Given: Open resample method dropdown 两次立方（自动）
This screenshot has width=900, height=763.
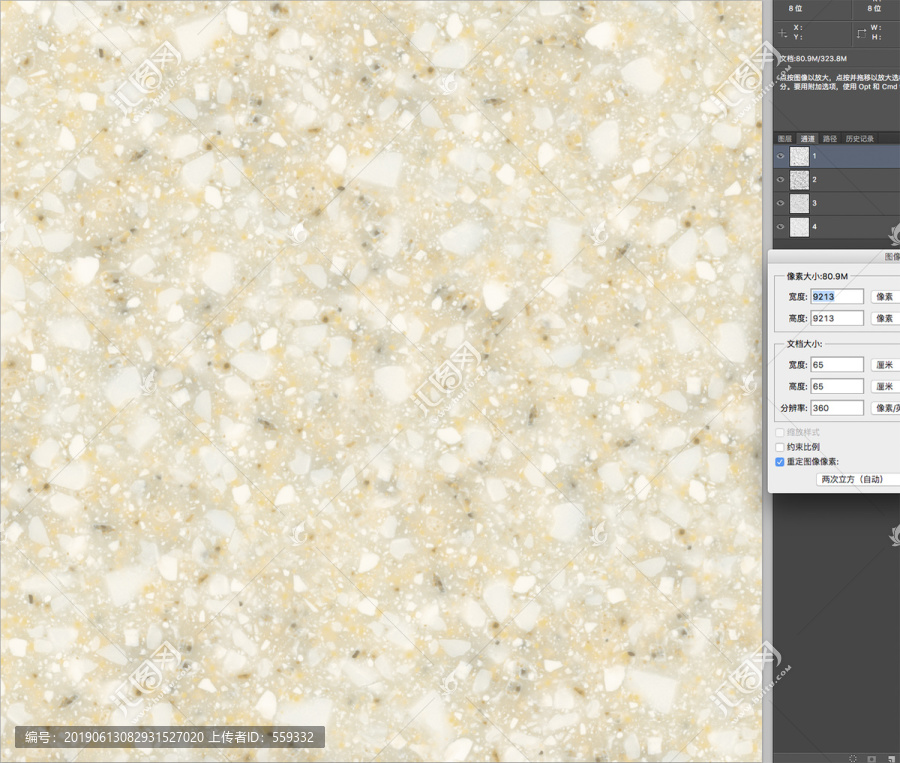Looking at the screenshot, I should [858, 479].
